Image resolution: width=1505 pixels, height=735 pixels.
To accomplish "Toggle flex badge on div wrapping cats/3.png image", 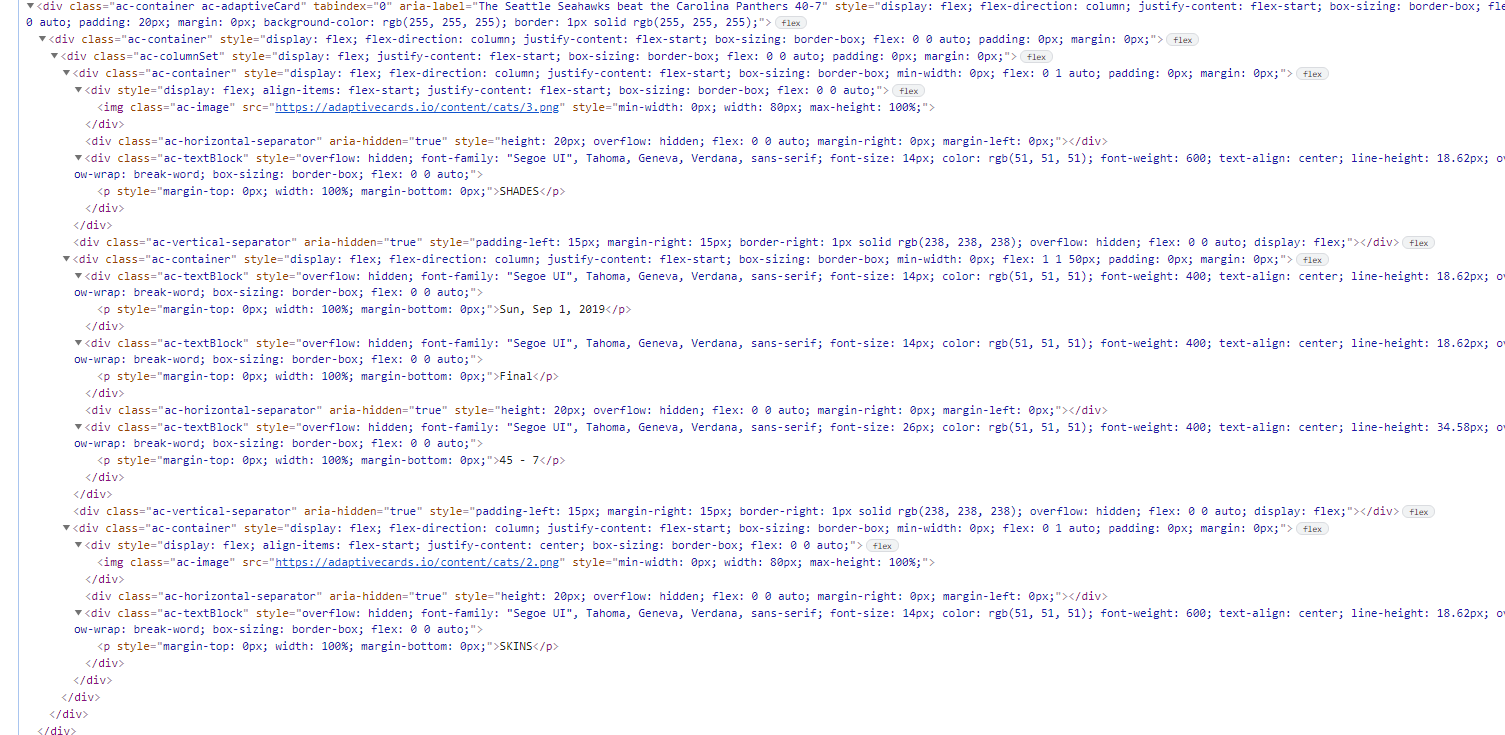I will coord(908,91).
